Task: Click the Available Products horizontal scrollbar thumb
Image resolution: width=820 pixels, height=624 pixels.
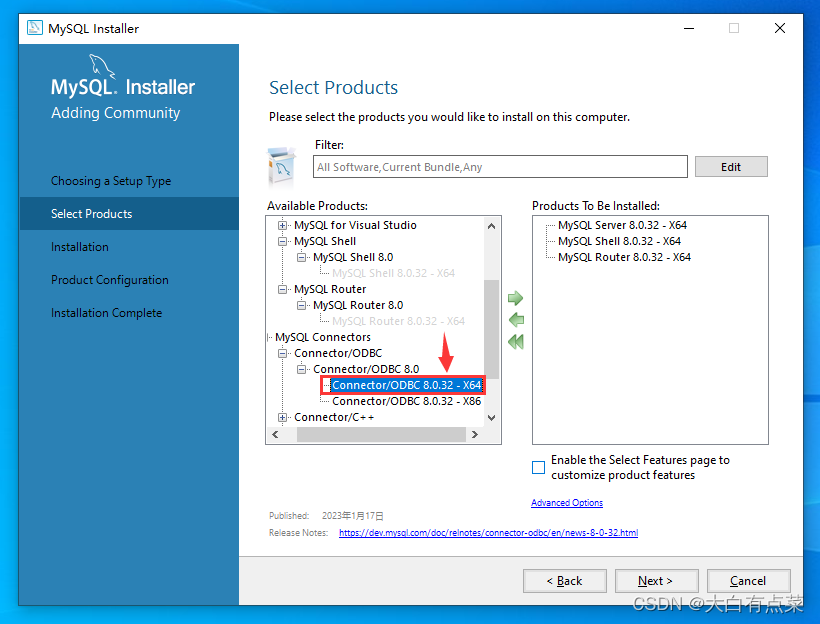Action: (381, 435)
